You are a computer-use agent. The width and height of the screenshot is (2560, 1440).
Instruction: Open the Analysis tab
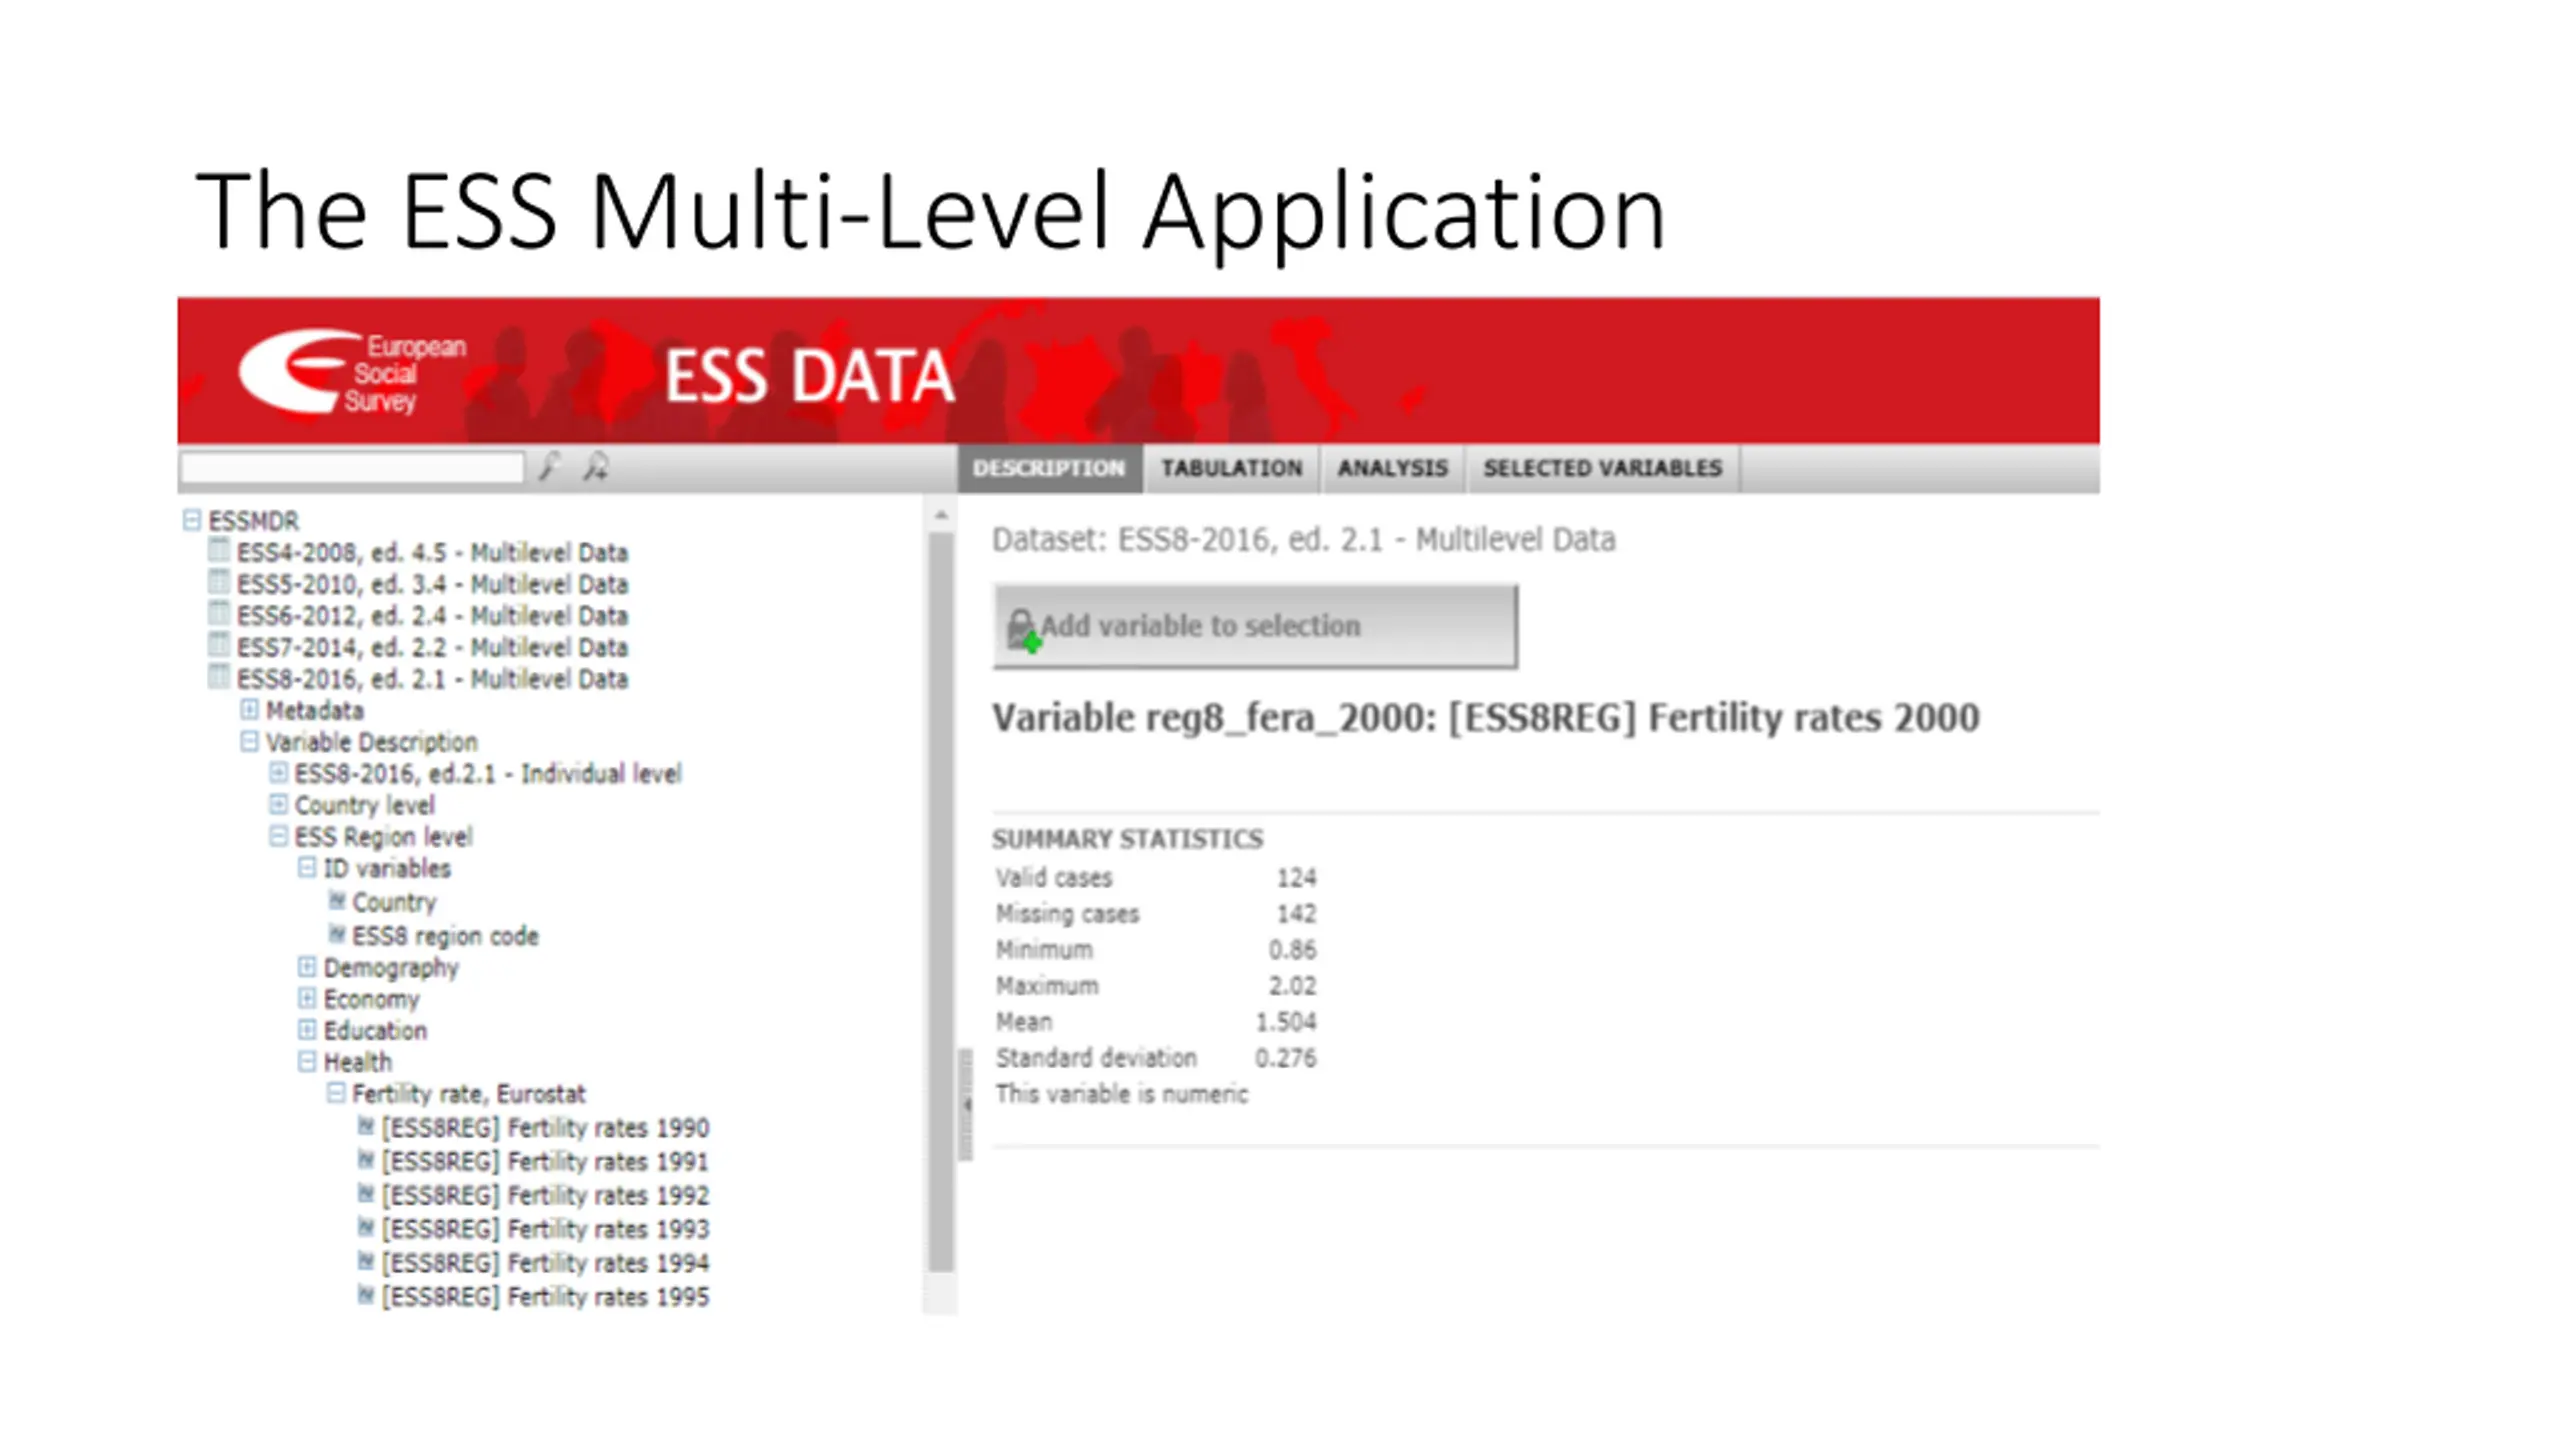click(x=1393, y=468)
